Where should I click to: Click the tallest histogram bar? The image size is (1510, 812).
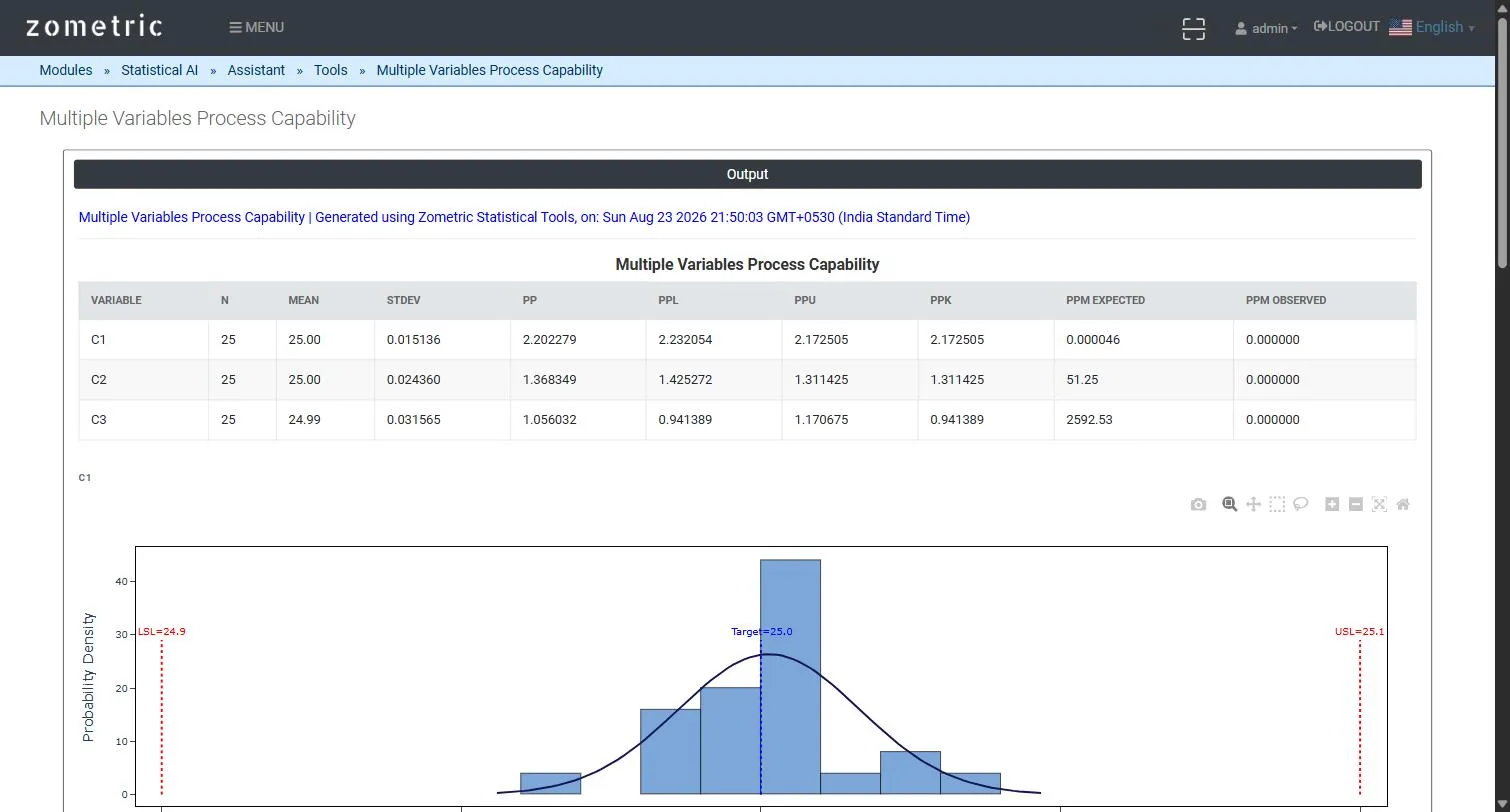pyautogui.click(x=790, y=677)
